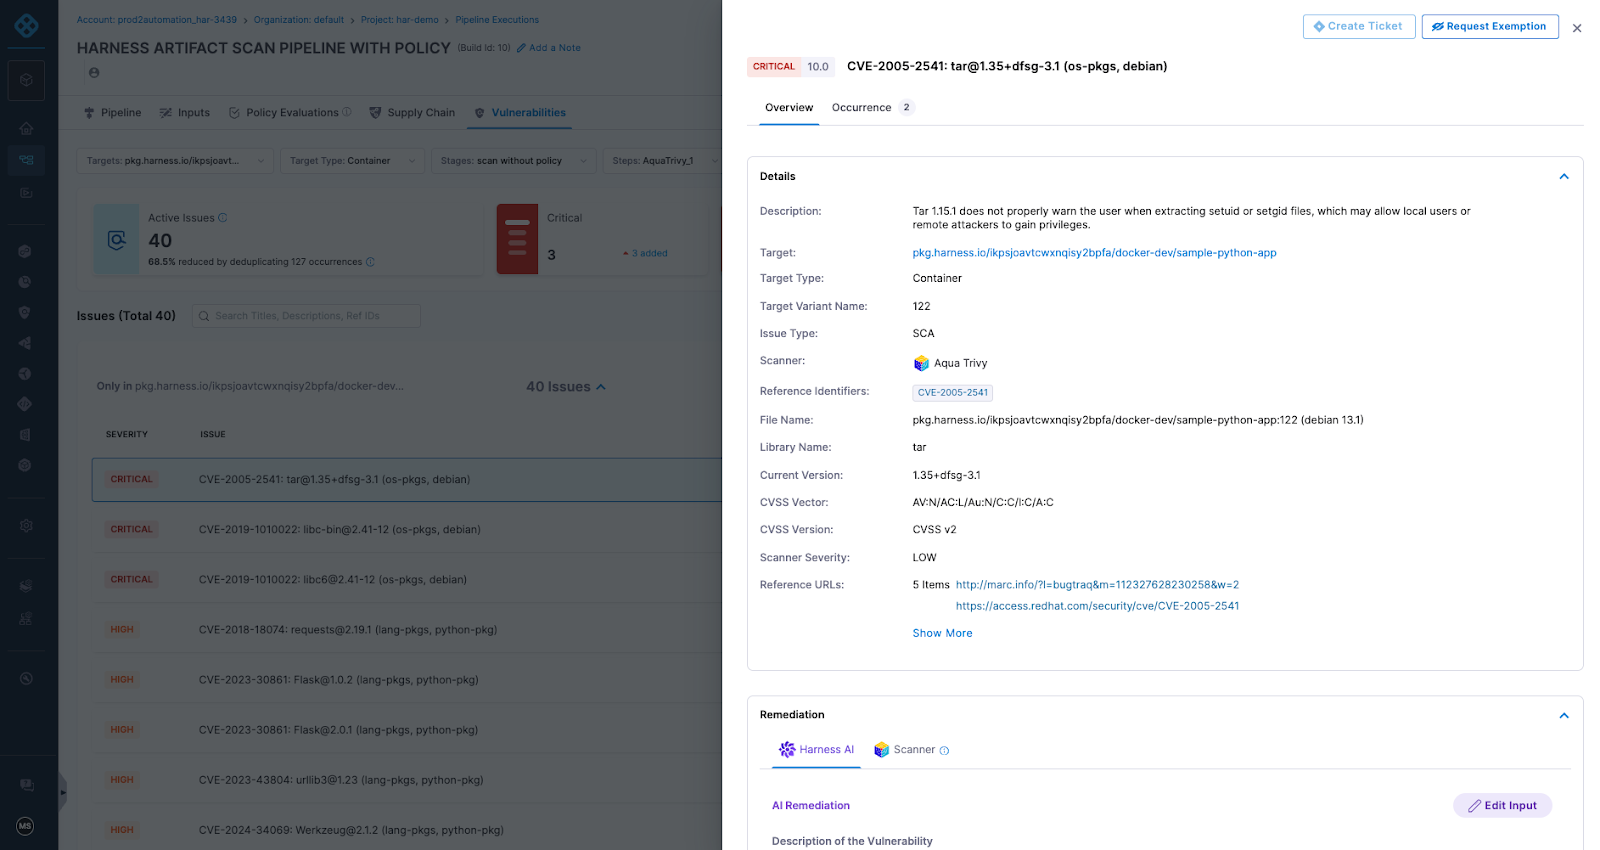Open the Inputs tab

point(185,113)
